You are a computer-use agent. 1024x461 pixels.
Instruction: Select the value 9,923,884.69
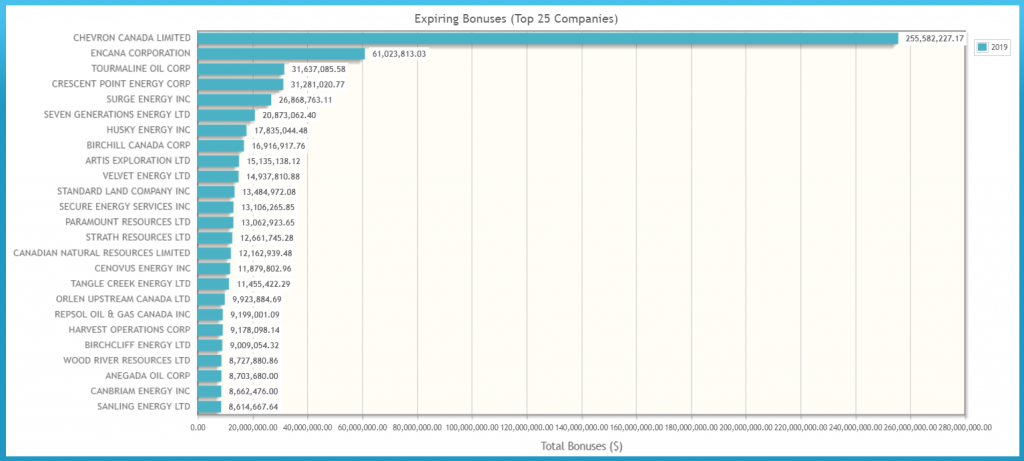click(257, 300)
